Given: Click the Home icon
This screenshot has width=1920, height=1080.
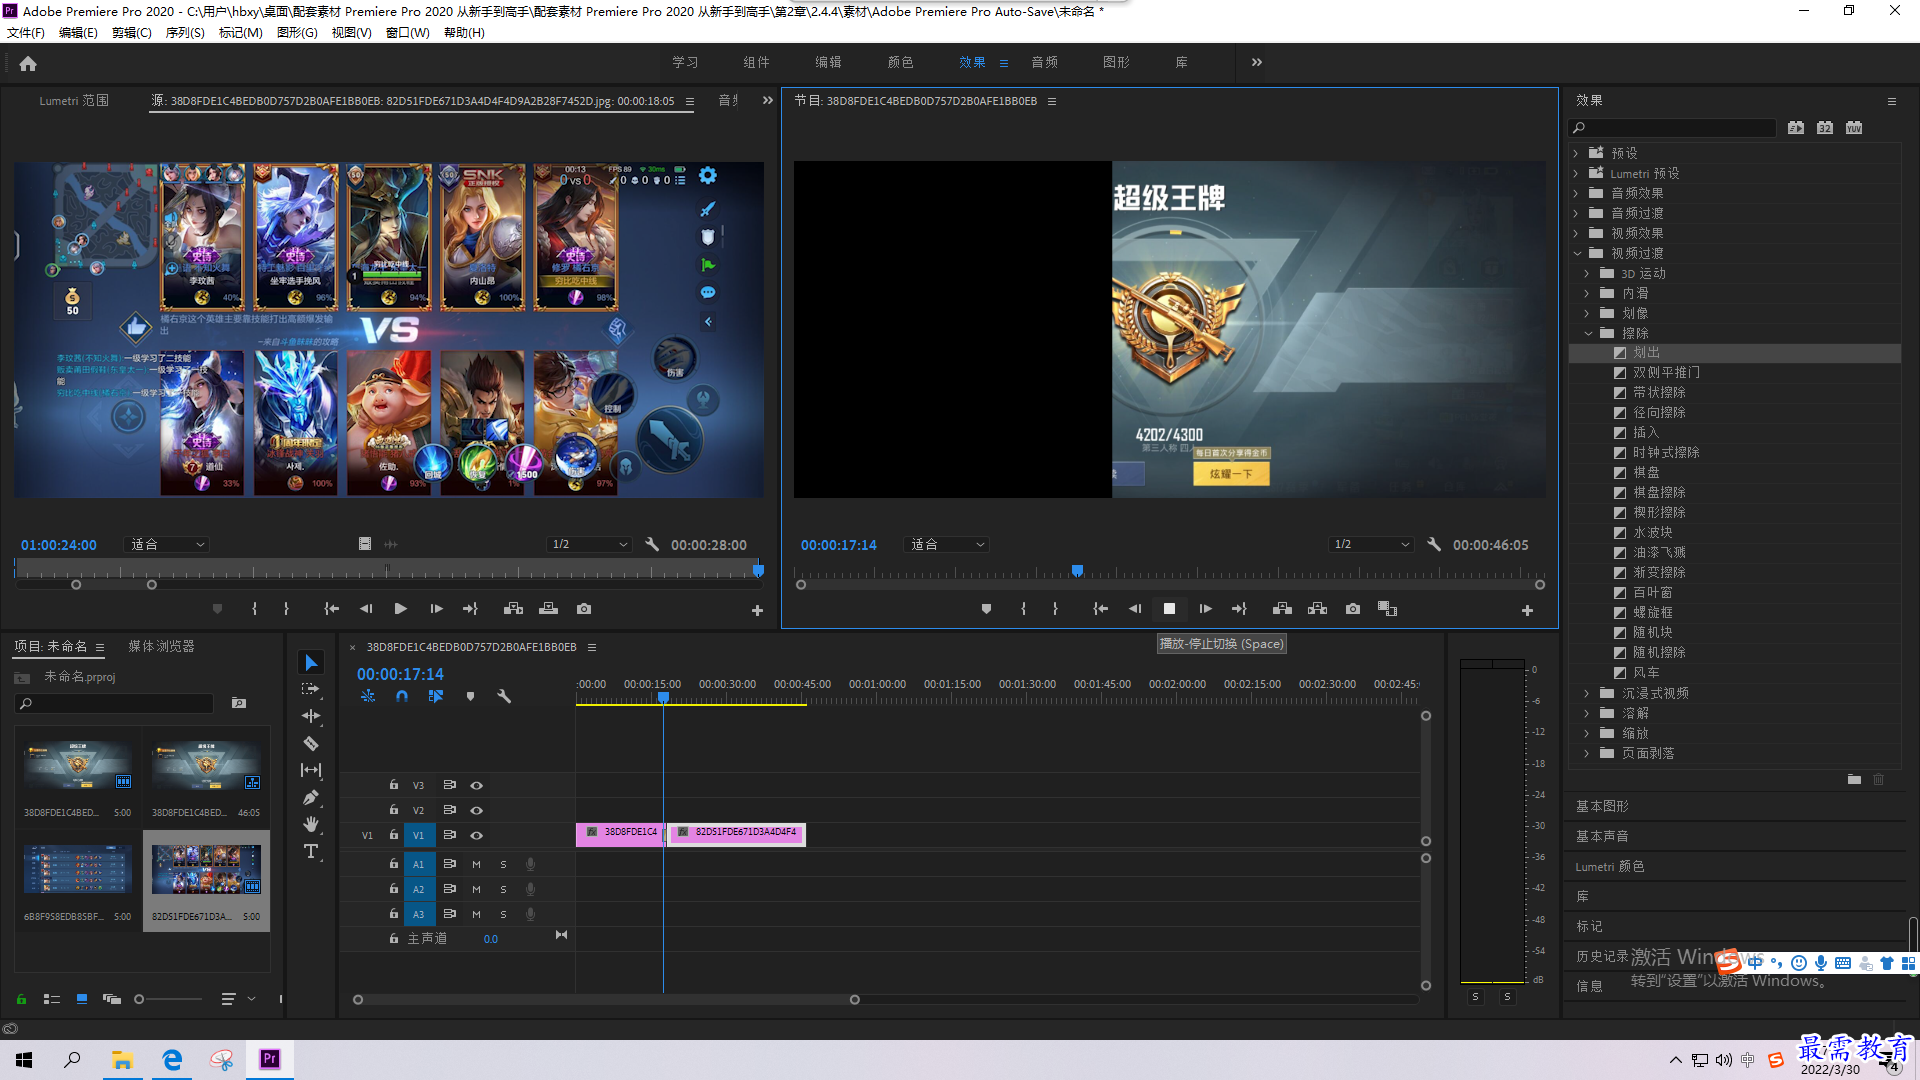Looking at the screenshot, I should click(28, 63).
